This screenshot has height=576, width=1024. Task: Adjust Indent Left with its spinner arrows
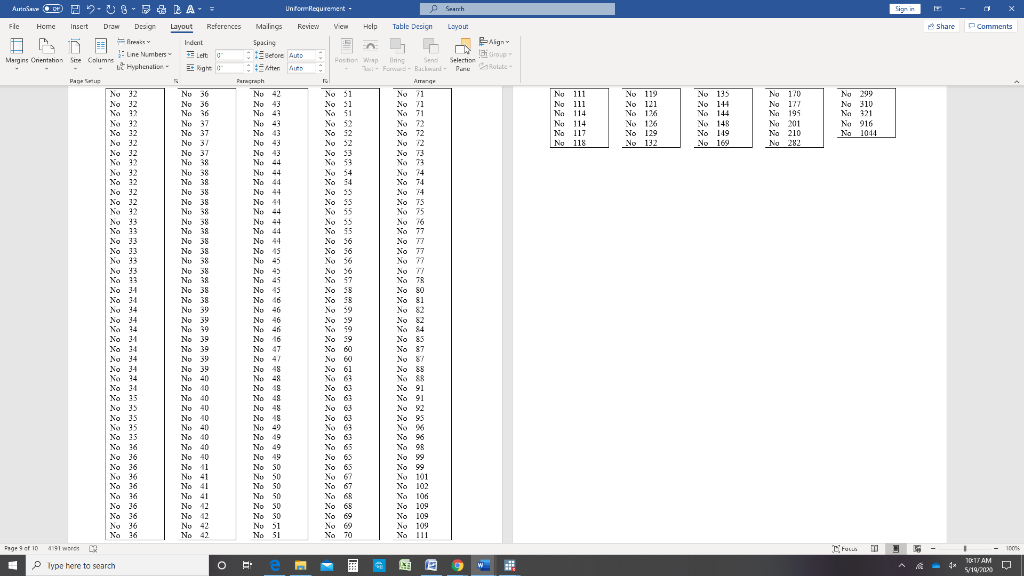(x=248, y=56)
